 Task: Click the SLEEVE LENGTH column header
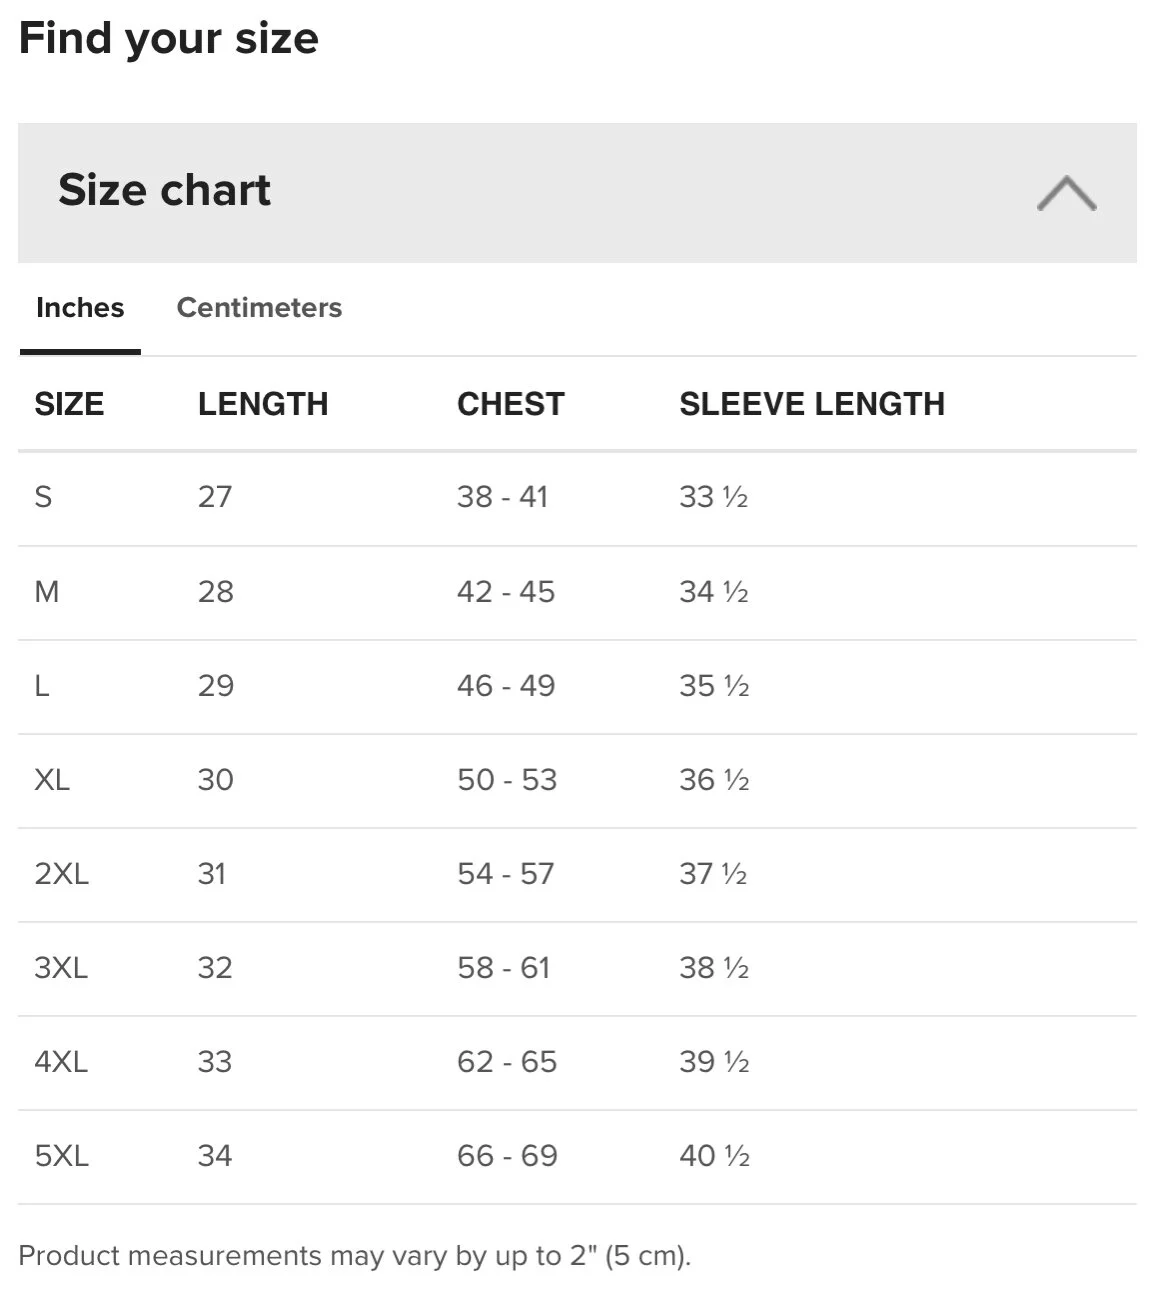pos(812,404)
